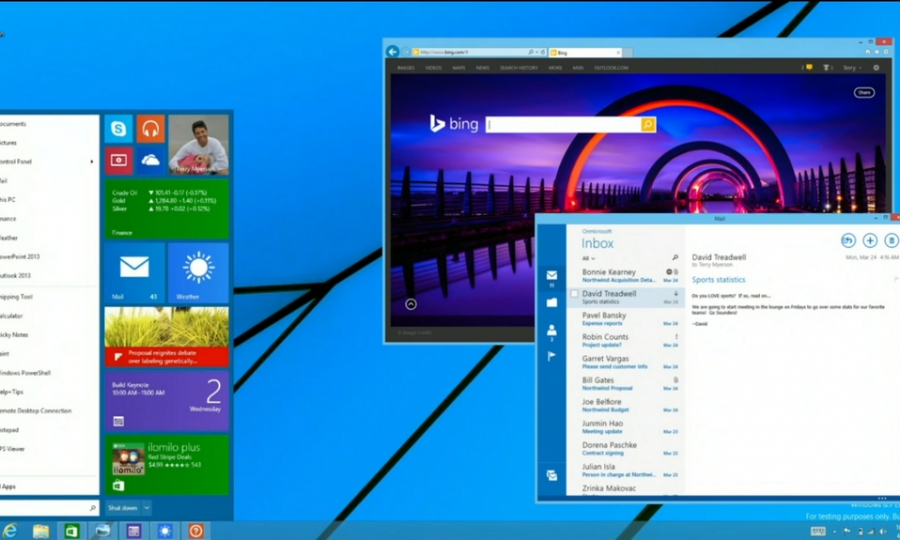Open the Build Keynote calendar tile

pyautogui.click(x=167, y=401)
